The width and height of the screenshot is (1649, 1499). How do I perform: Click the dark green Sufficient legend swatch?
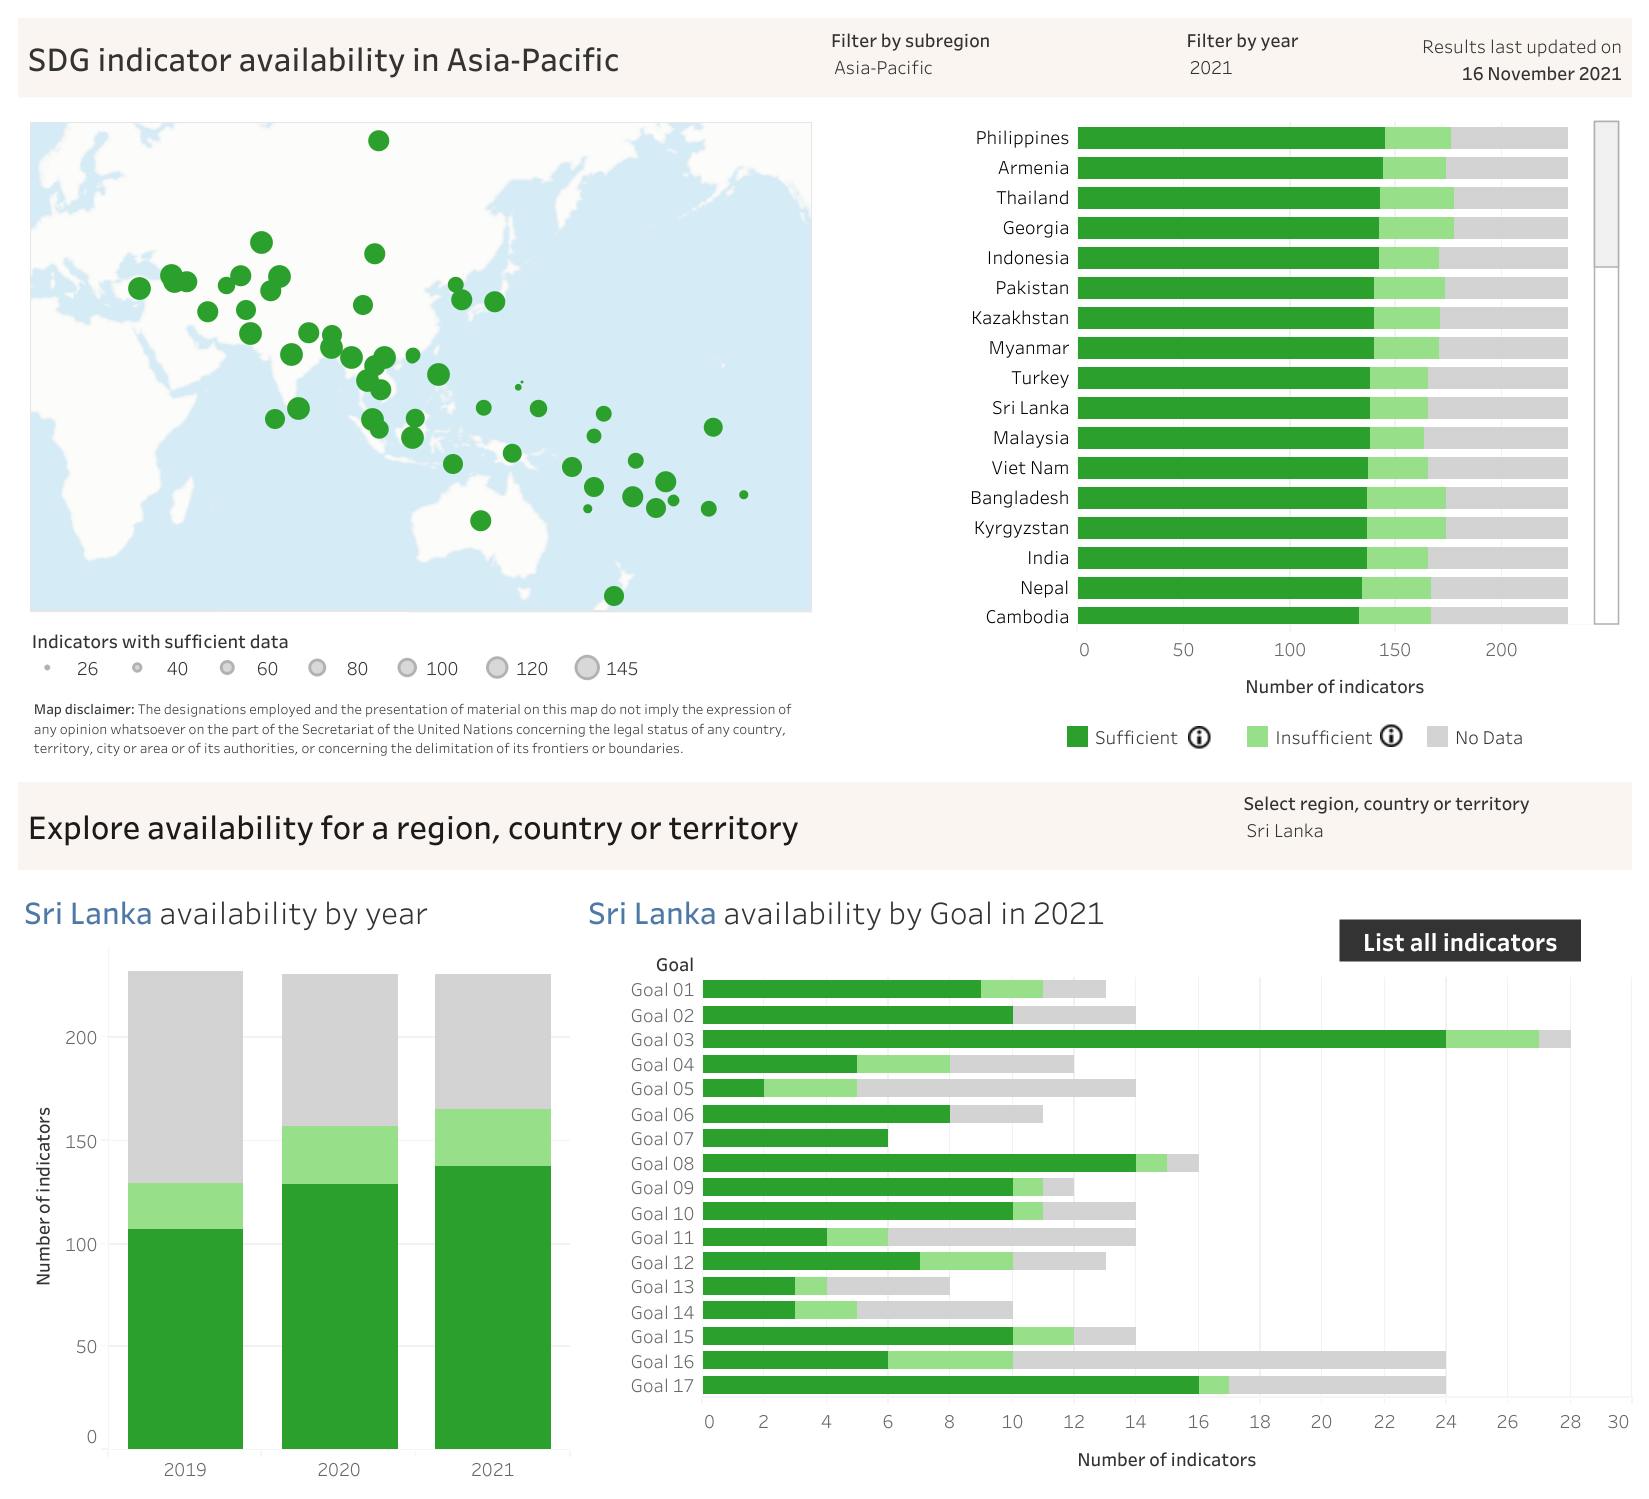click(x=1077, y=738)
